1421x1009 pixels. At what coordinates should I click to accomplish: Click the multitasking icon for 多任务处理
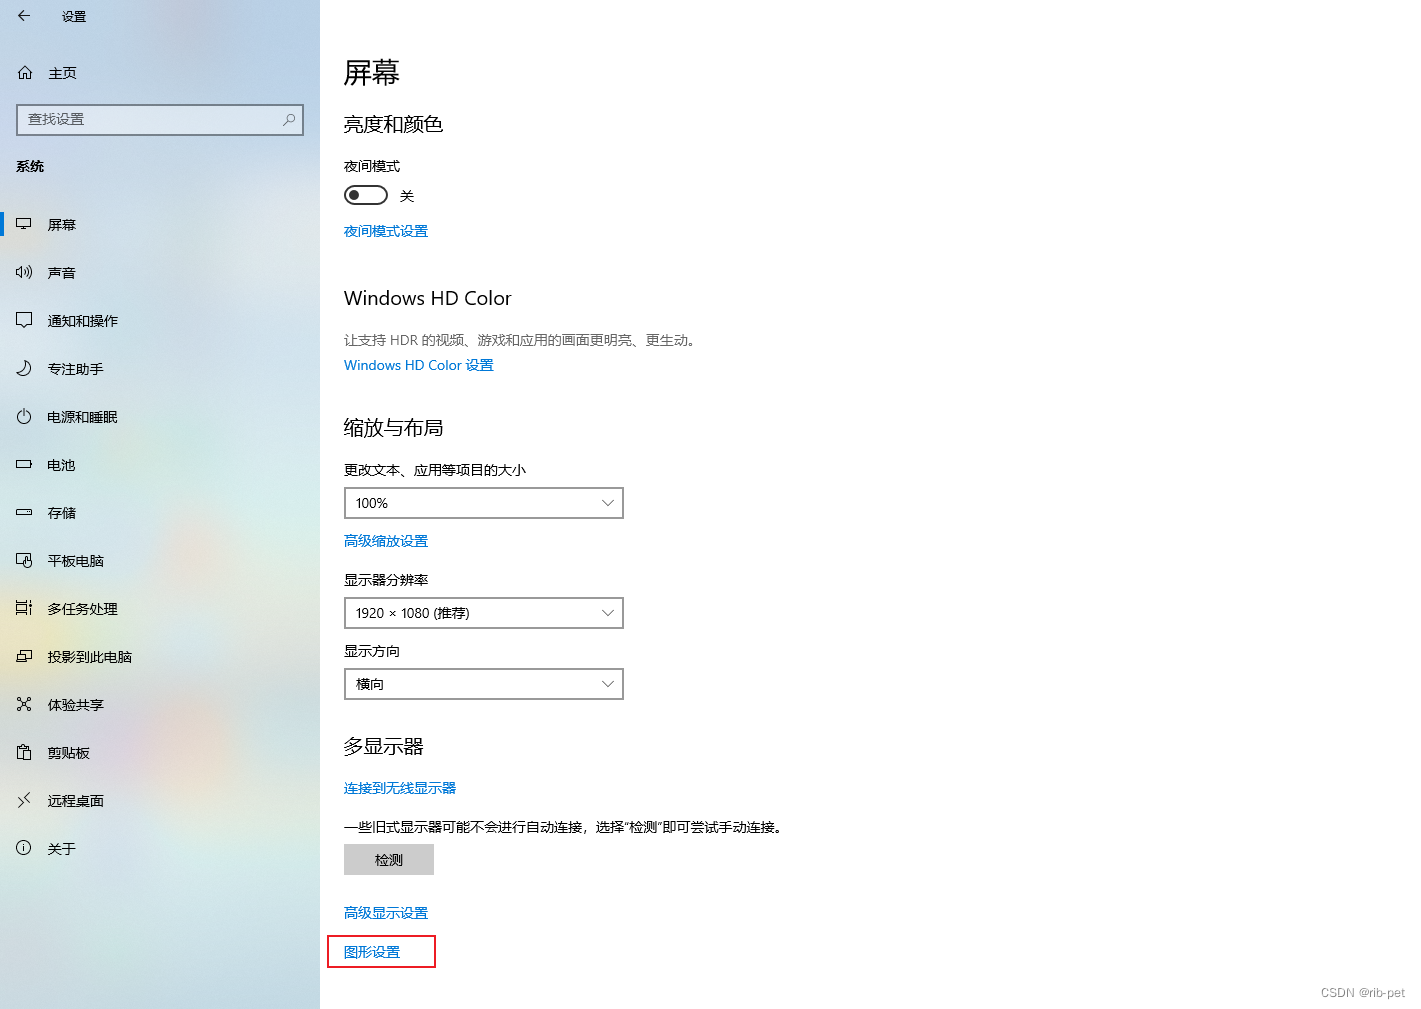point(24,608)
